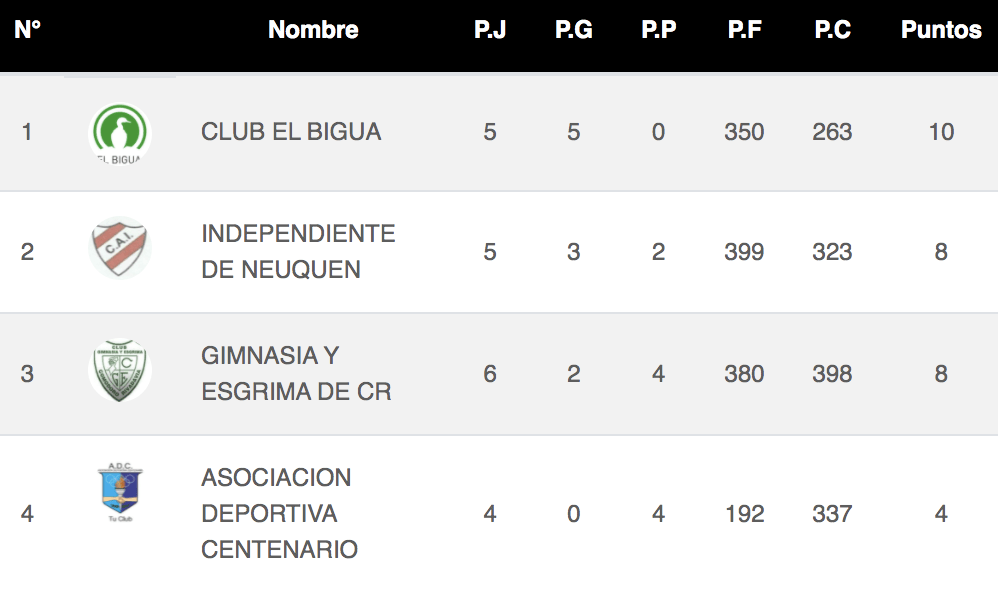Screen dimensions: 998x608
Task: Select the P.P column header
Action: [658, 30]
